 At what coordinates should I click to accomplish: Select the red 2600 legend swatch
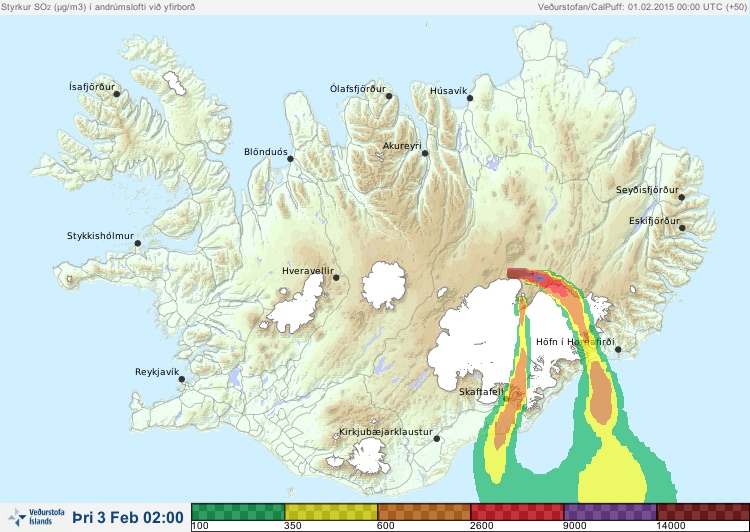(517, 511)
